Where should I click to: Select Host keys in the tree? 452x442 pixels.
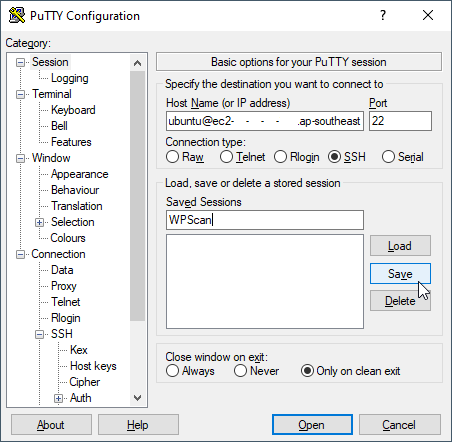[93, 366]
